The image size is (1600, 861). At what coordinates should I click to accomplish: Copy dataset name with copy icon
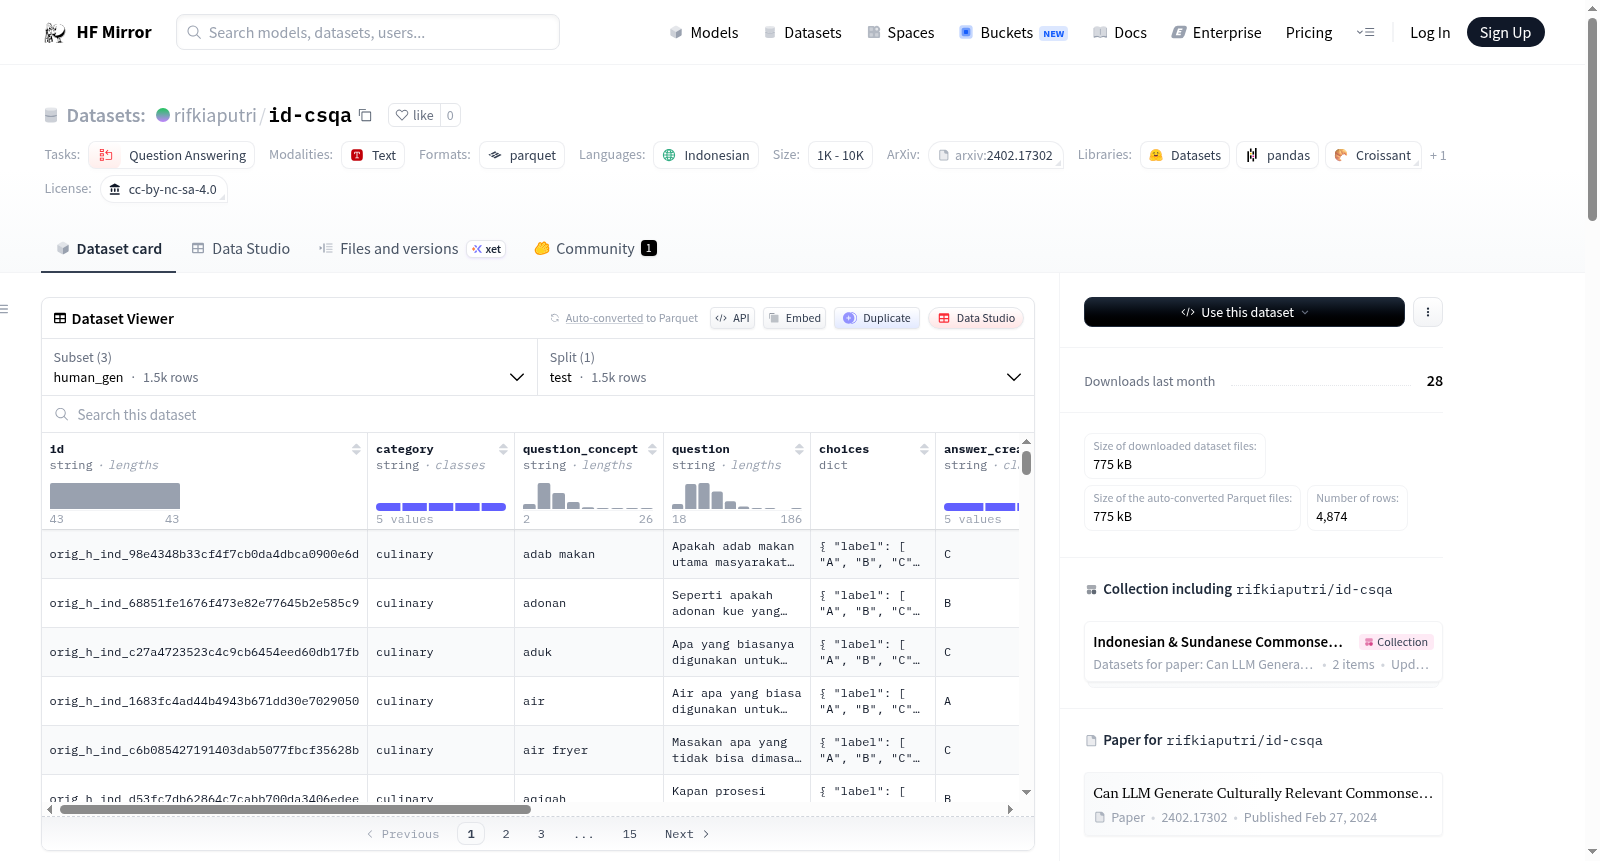[x=366, y=115]
